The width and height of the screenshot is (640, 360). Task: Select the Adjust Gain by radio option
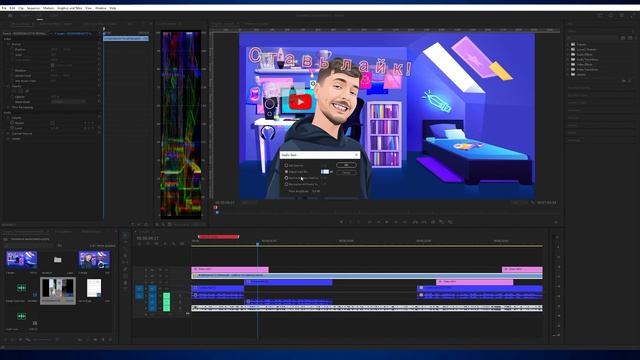coord(286,171)
